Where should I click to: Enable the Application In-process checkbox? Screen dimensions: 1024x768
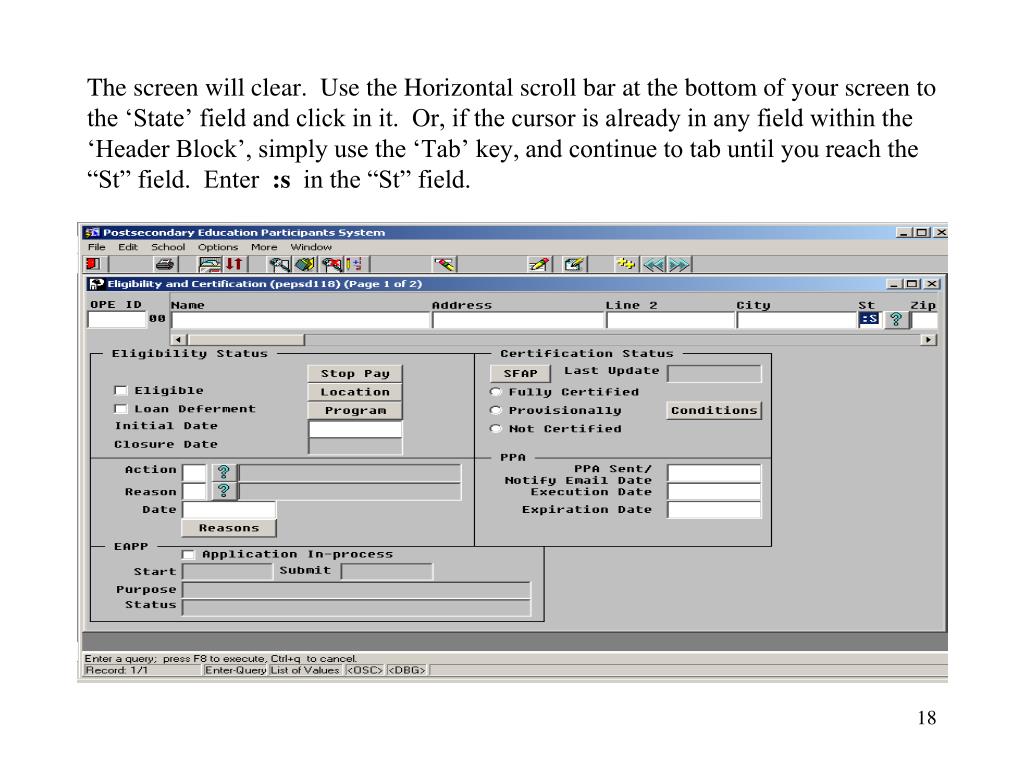[188, 554]
